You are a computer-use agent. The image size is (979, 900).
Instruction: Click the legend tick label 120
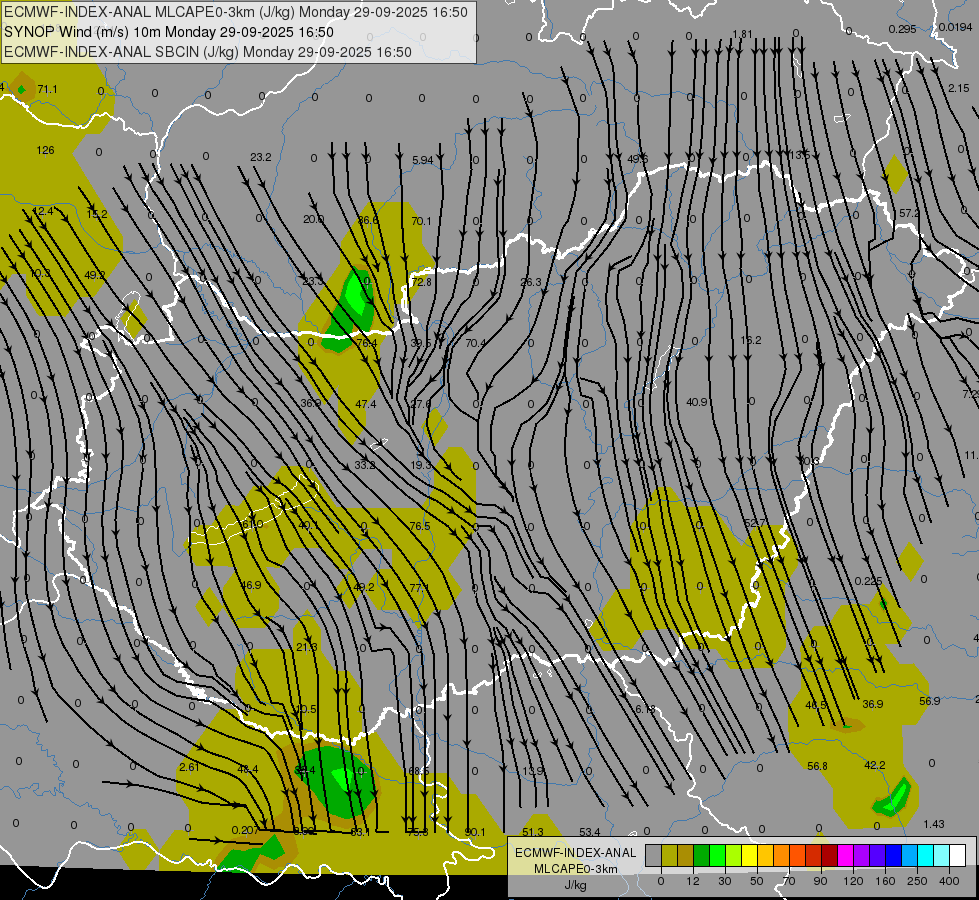(x=853, y=881)
